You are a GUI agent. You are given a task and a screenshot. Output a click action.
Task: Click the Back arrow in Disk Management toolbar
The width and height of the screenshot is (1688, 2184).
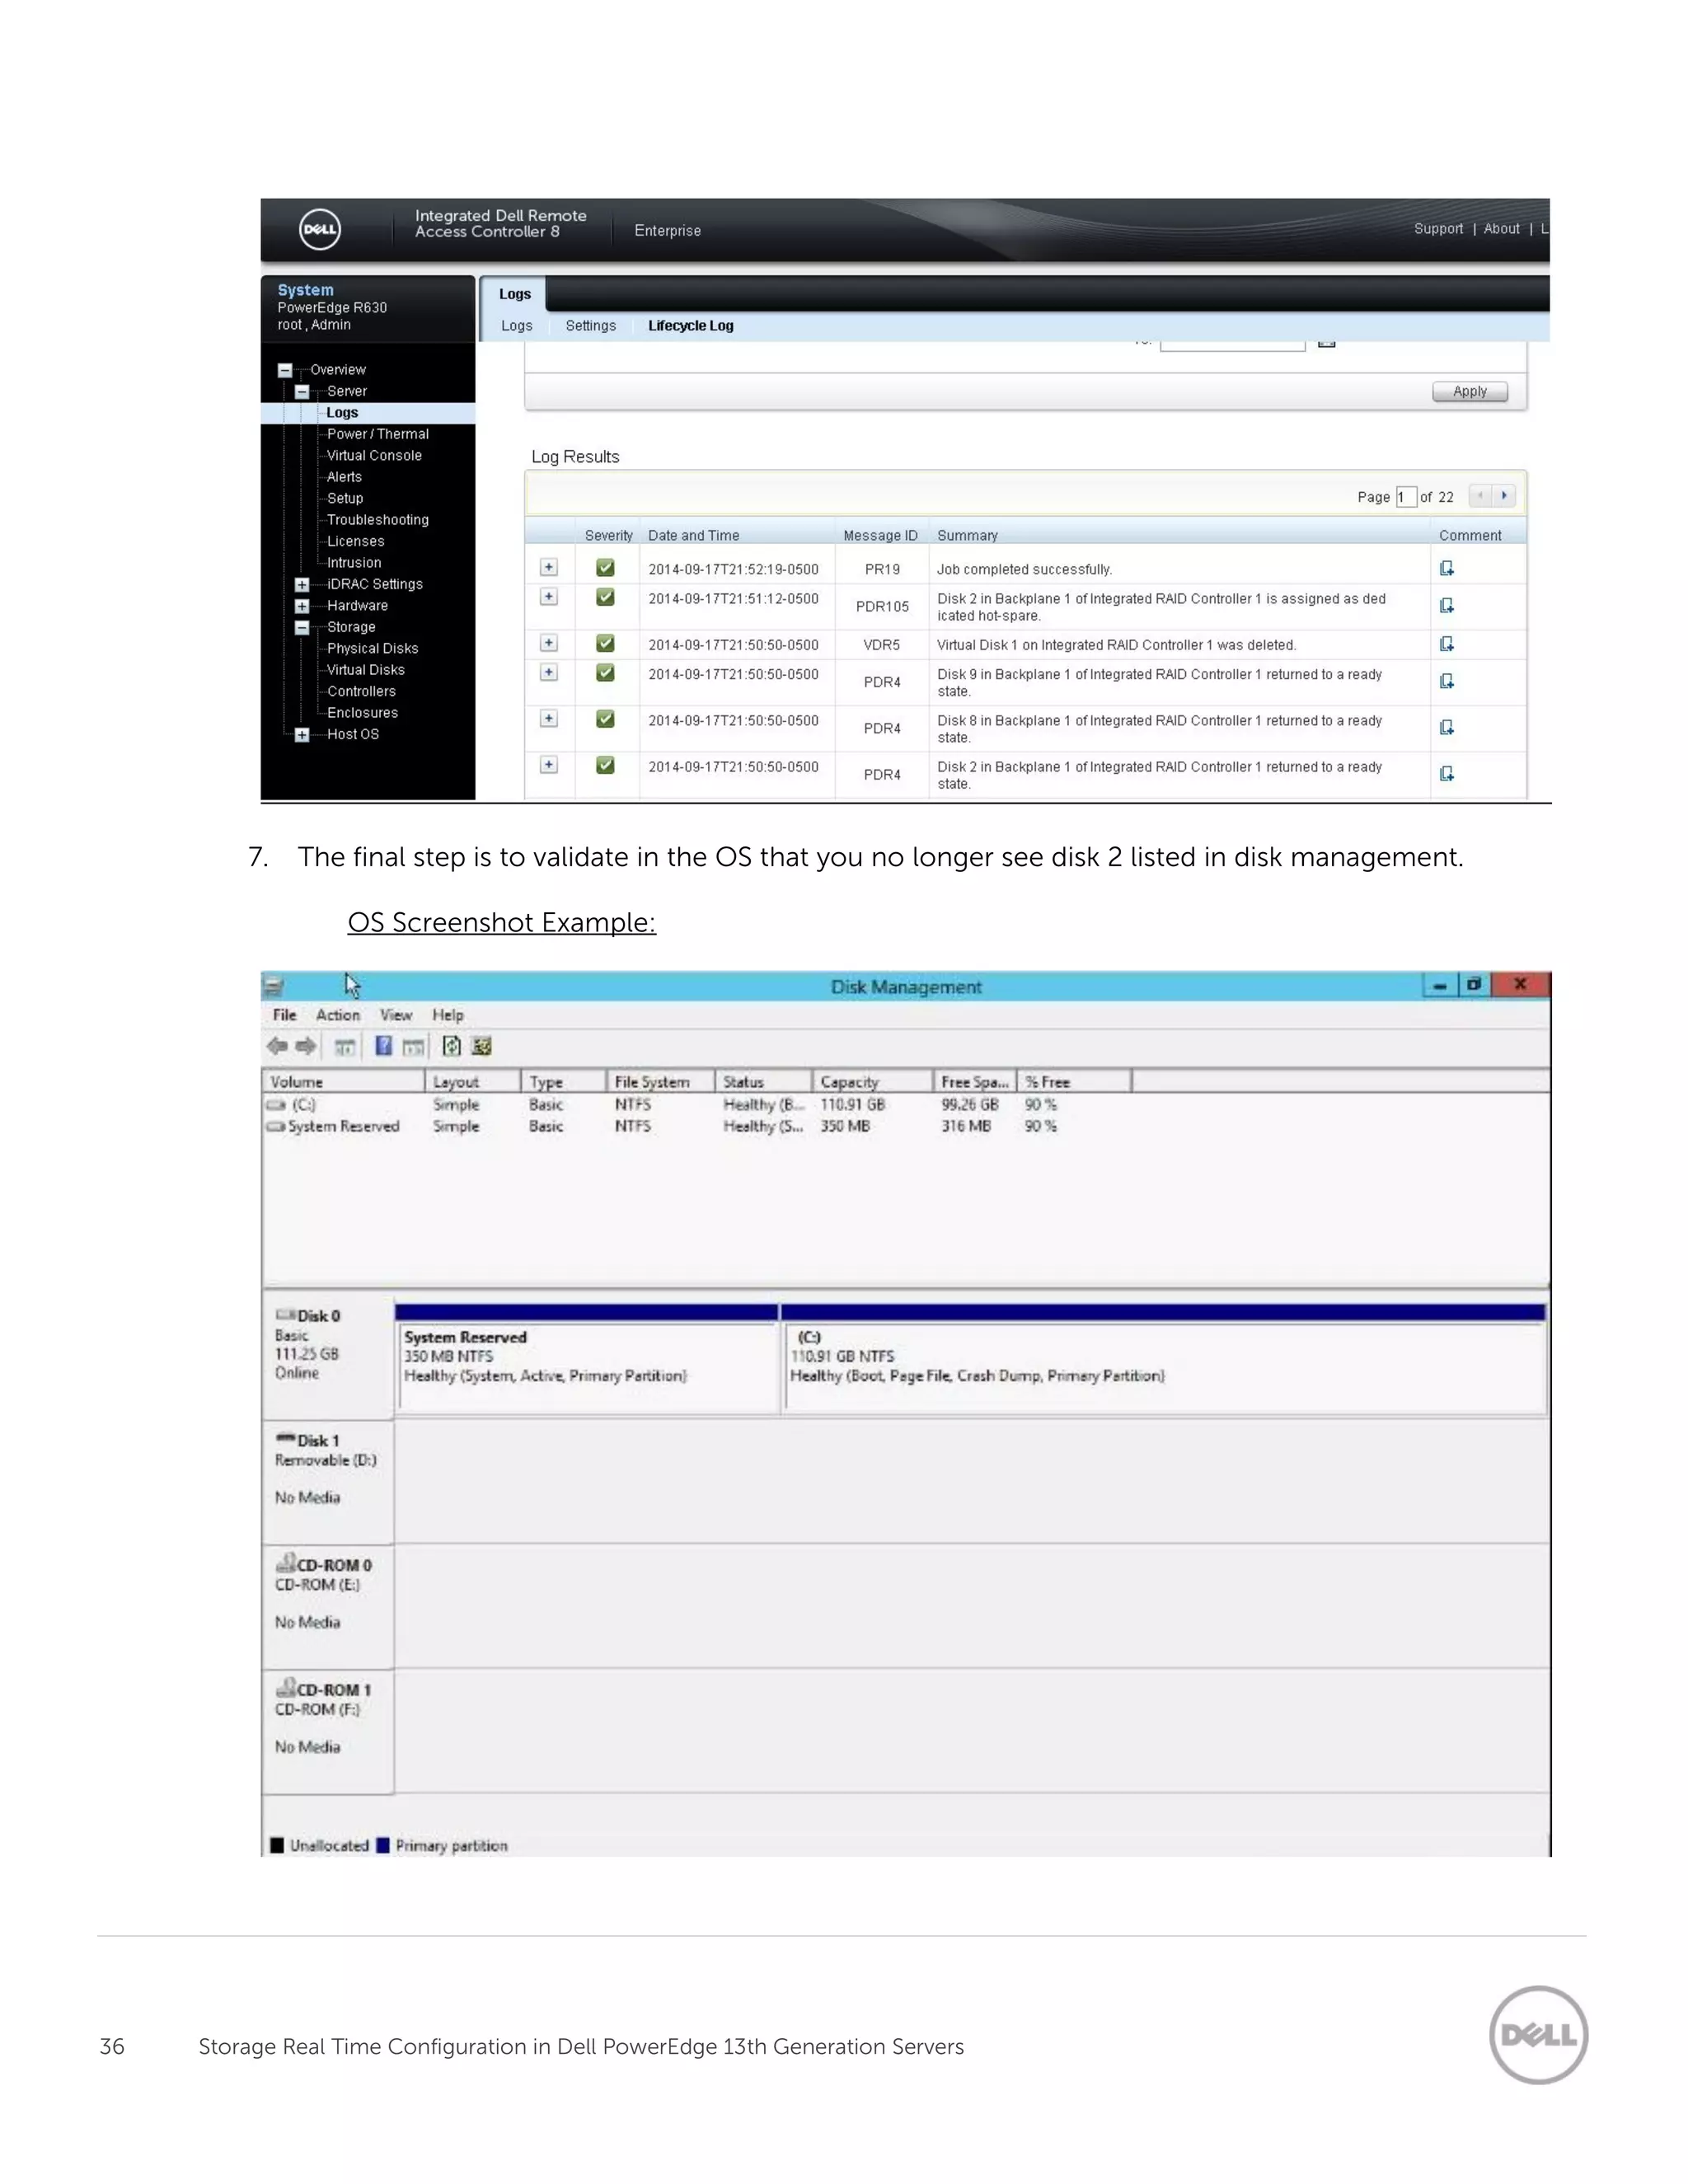point(277,1046)
